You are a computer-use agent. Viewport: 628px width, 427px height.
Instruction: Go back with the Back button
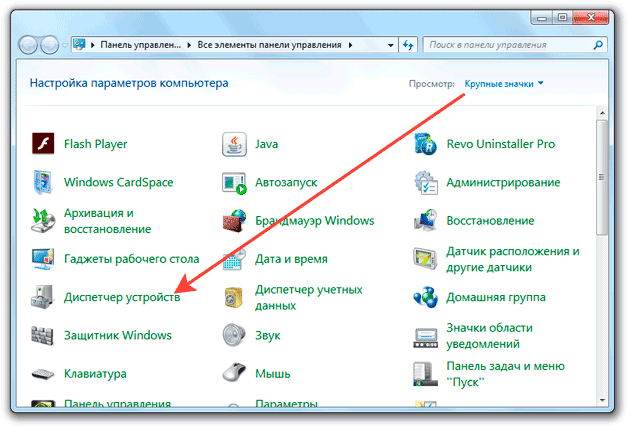(28, 45)
